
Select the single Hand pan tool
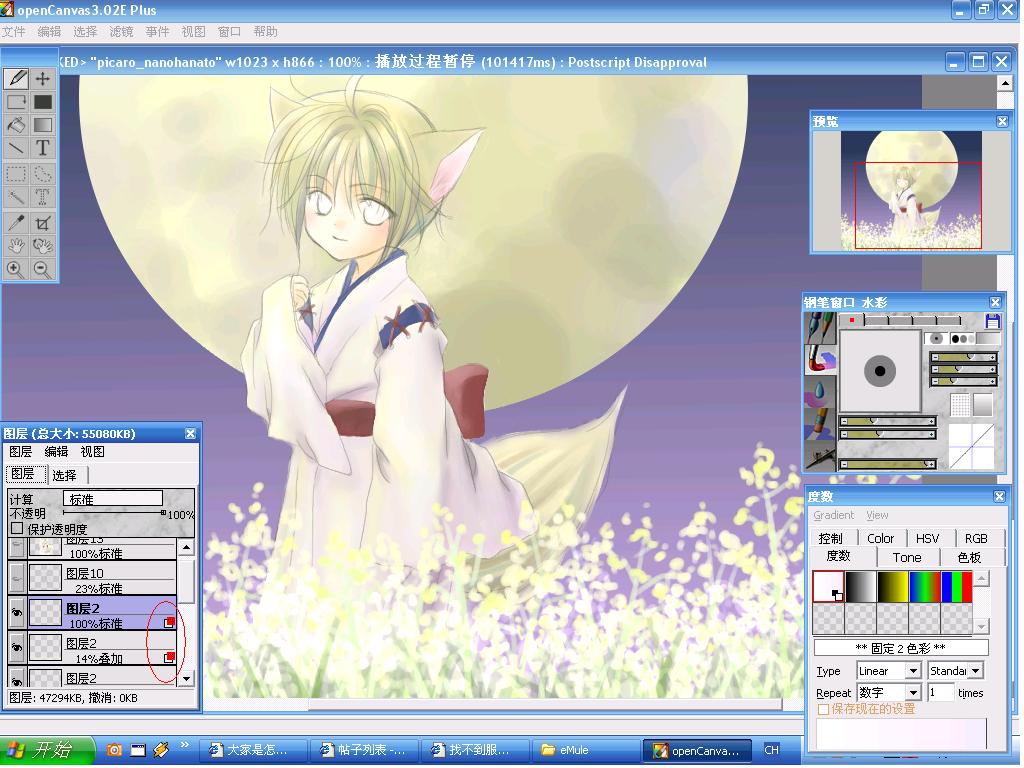pos(16,246)
